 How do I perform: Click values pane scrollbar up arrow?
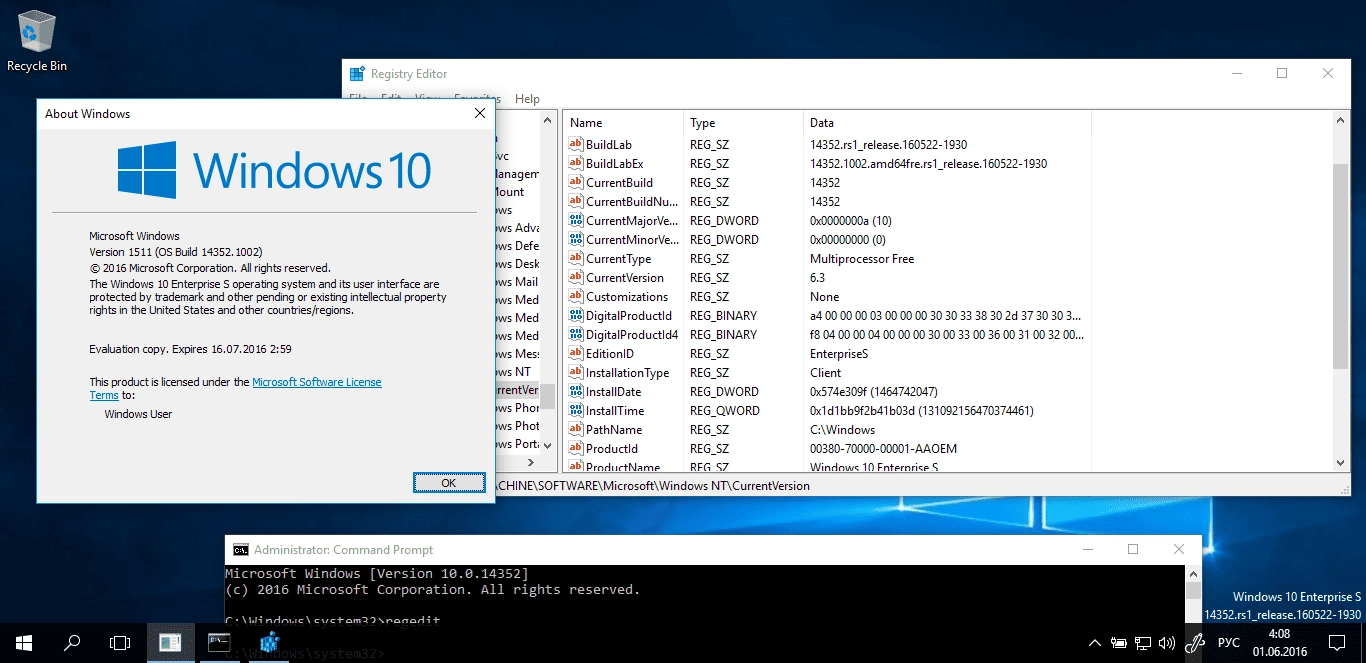tap(1341, 120)
